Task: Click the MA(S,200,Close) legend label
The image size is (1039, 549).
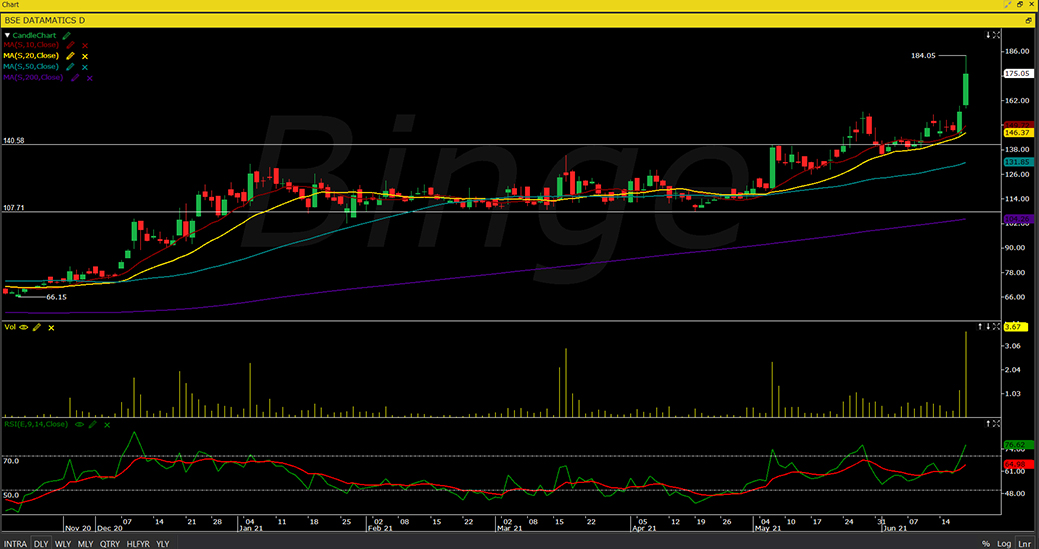Action: [x=33, y=77]
